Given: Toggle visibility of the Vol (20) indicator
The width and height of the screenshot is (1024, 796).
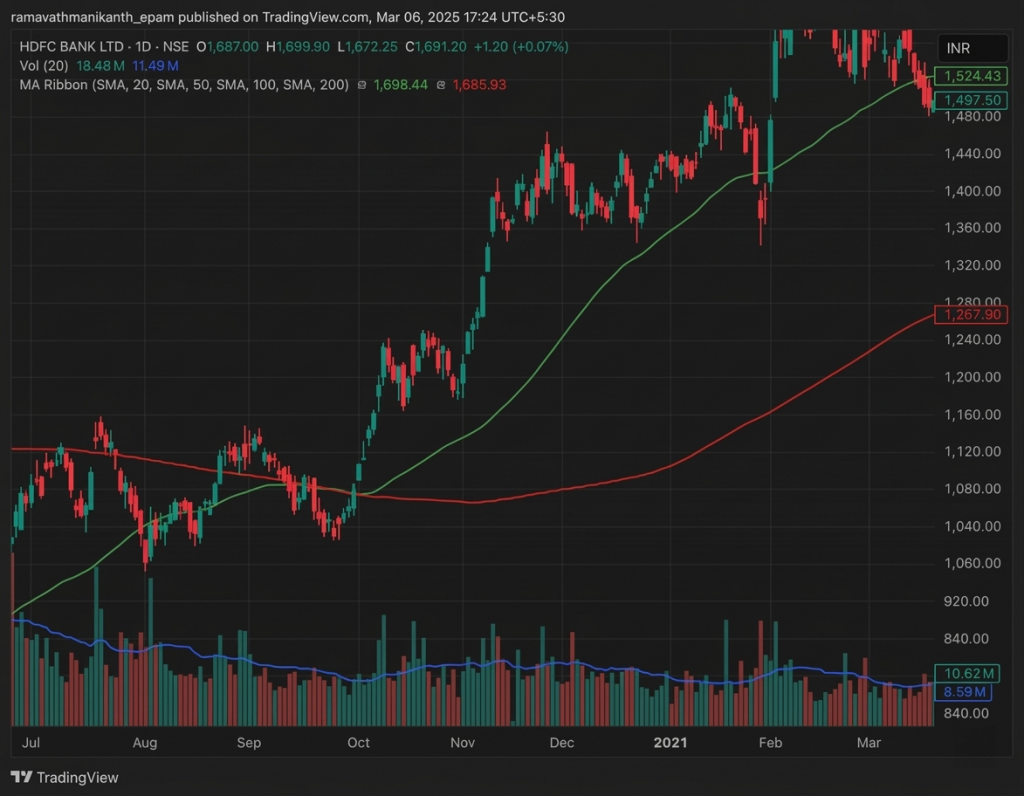Looking at the screenshot, I should point(45,66).
